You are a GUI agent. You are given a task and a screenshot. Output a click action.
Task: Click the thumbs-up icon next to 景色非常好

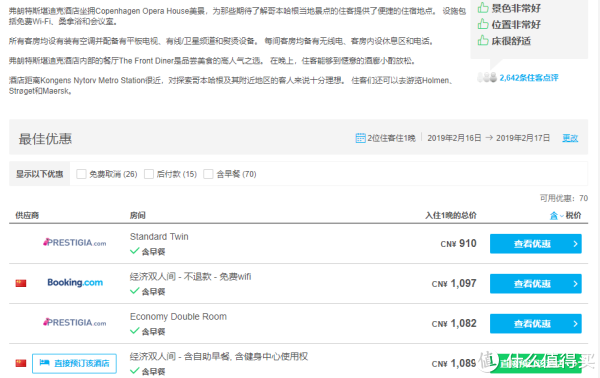click(x=483, y=8)
